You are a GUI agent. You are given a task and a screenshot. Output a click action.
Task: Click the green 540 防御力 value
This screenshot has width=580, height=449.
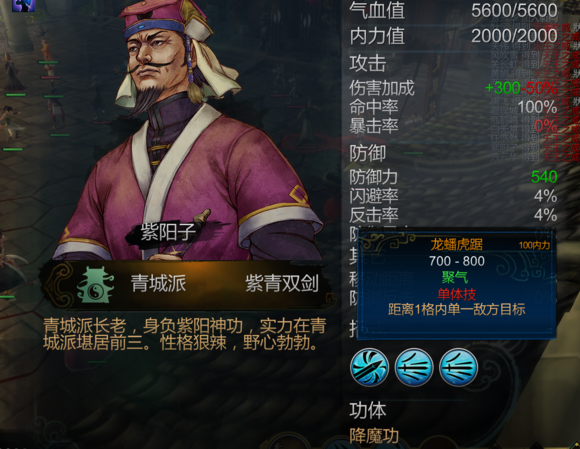[x=544, y=177]
